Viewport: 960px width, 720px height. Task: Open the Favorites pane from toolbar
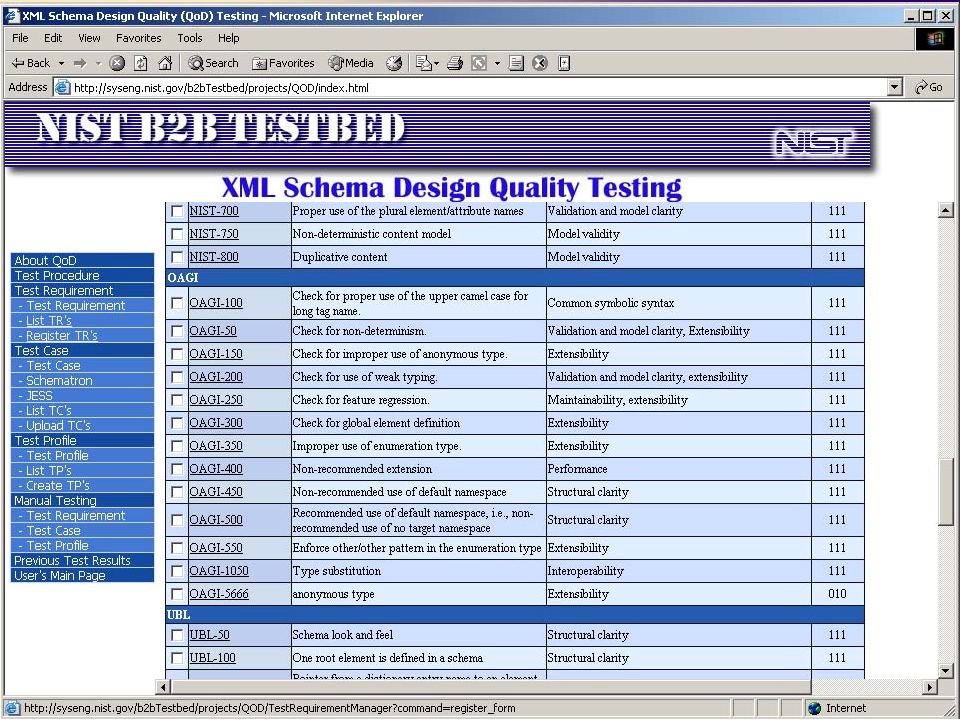283,63
